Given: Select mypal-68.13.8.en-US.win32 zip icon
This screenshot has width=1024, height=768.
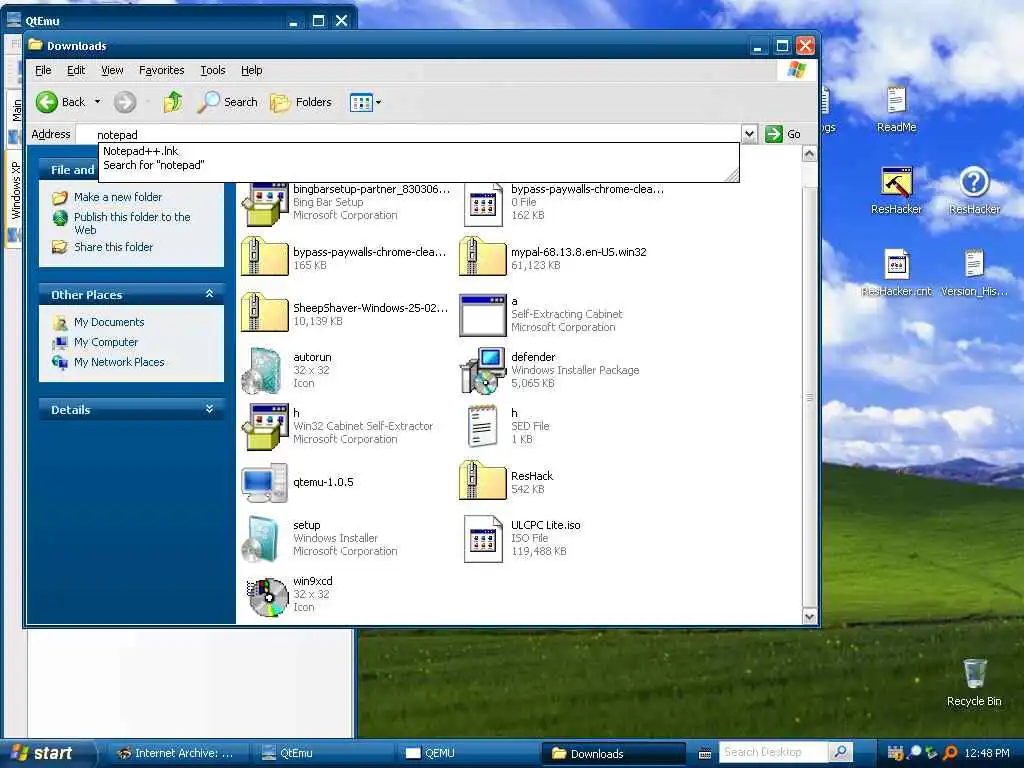Looking at the screenshot, I should (483, 257).
